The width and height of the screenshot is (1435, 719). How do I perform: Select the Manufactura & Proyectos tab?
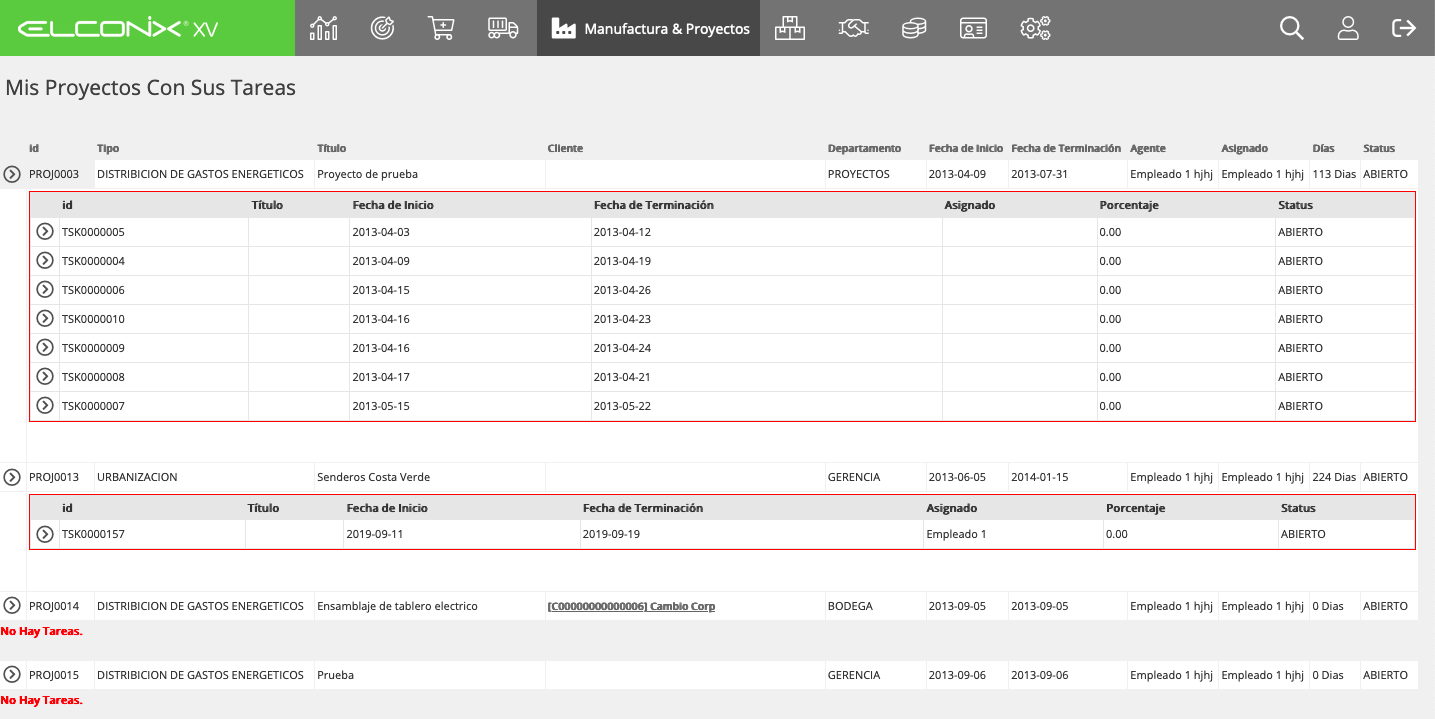(x=649, y=28)
